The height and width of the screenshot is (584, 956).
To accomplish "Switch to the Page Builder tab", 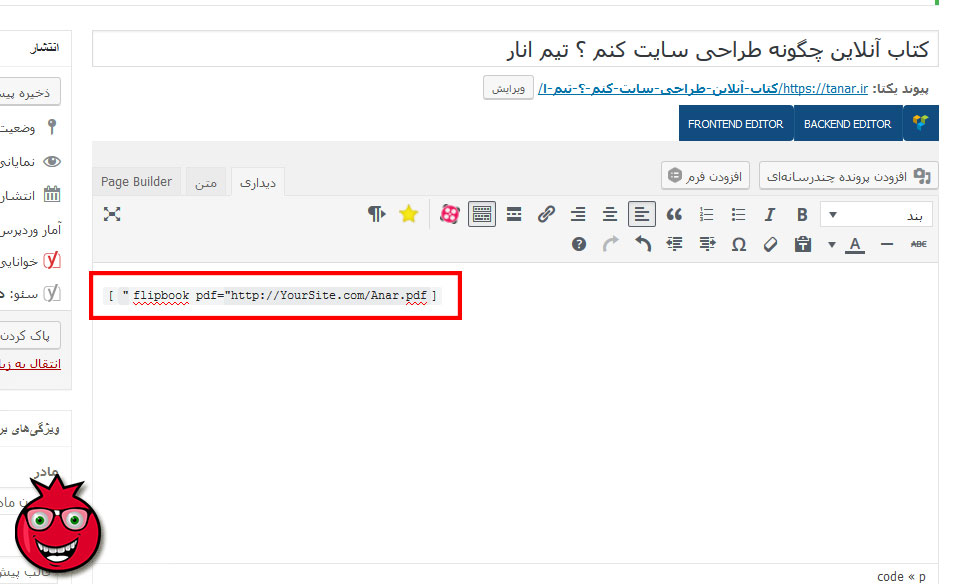I will [x=136, y=181].
